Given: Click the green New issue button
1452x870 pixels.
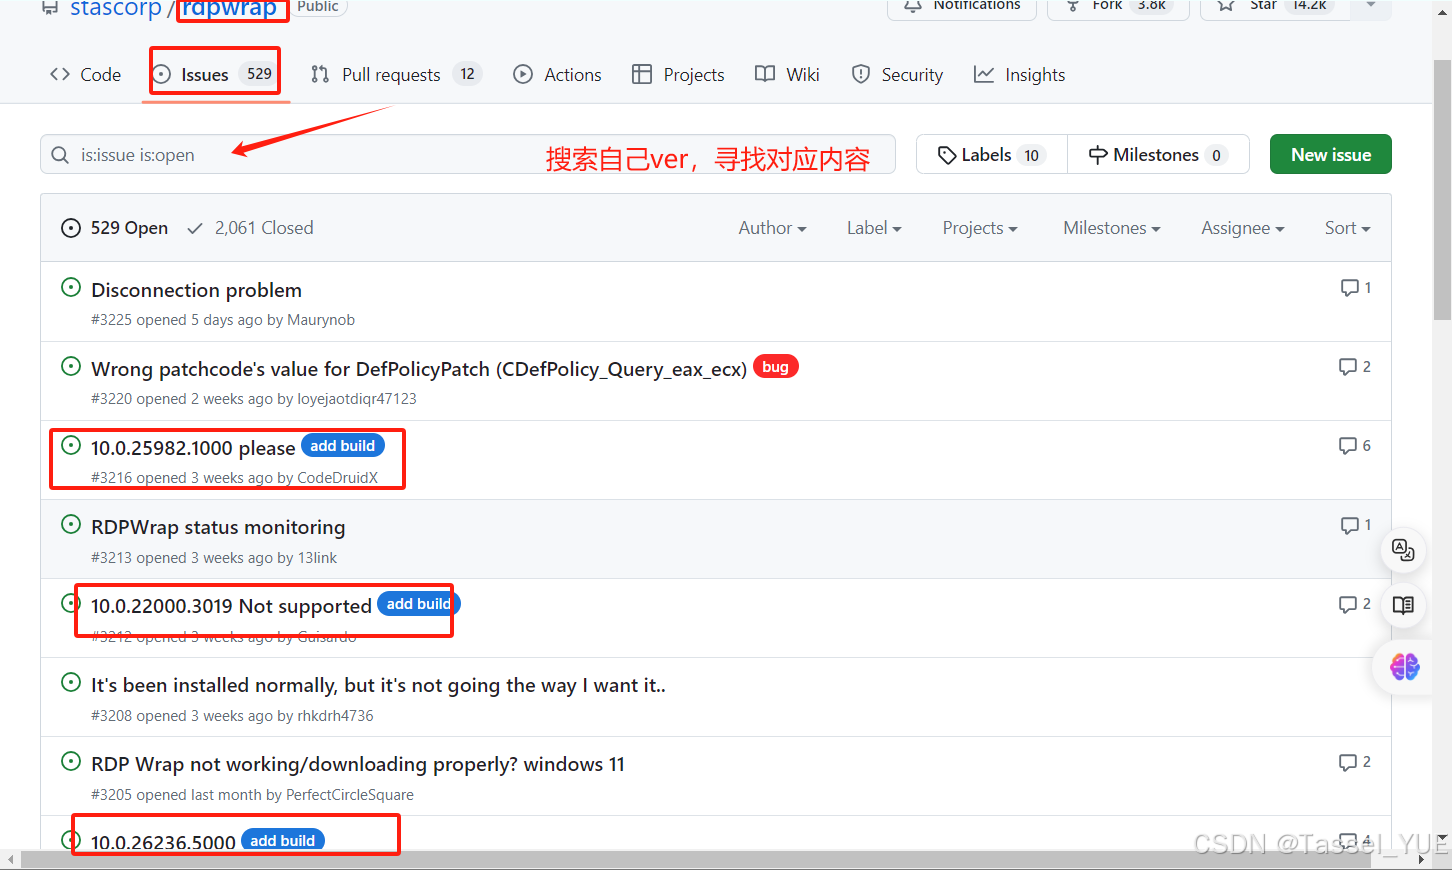Looking at the screenshot, I should pyautogui.click(x=1331, y=154).
